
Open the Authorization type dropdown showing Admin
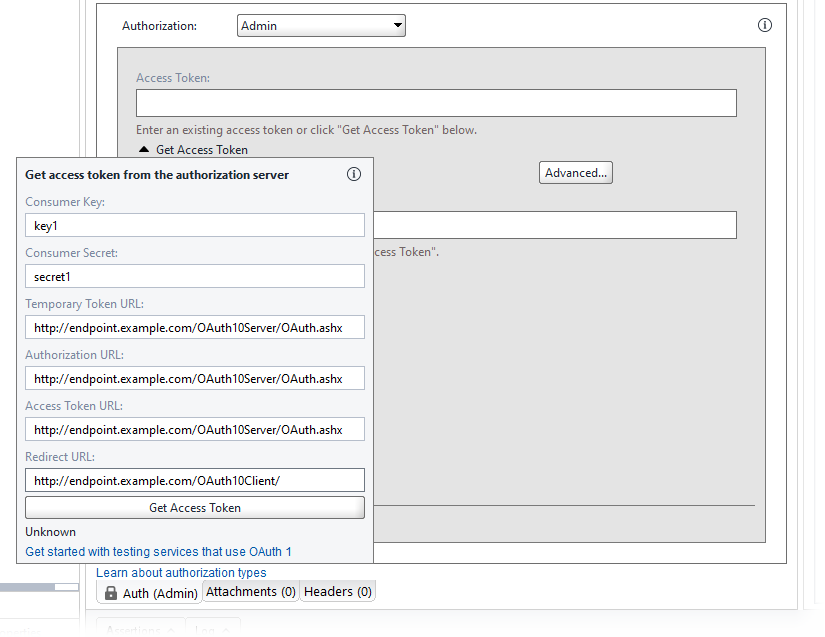click(x=320, y=25)
